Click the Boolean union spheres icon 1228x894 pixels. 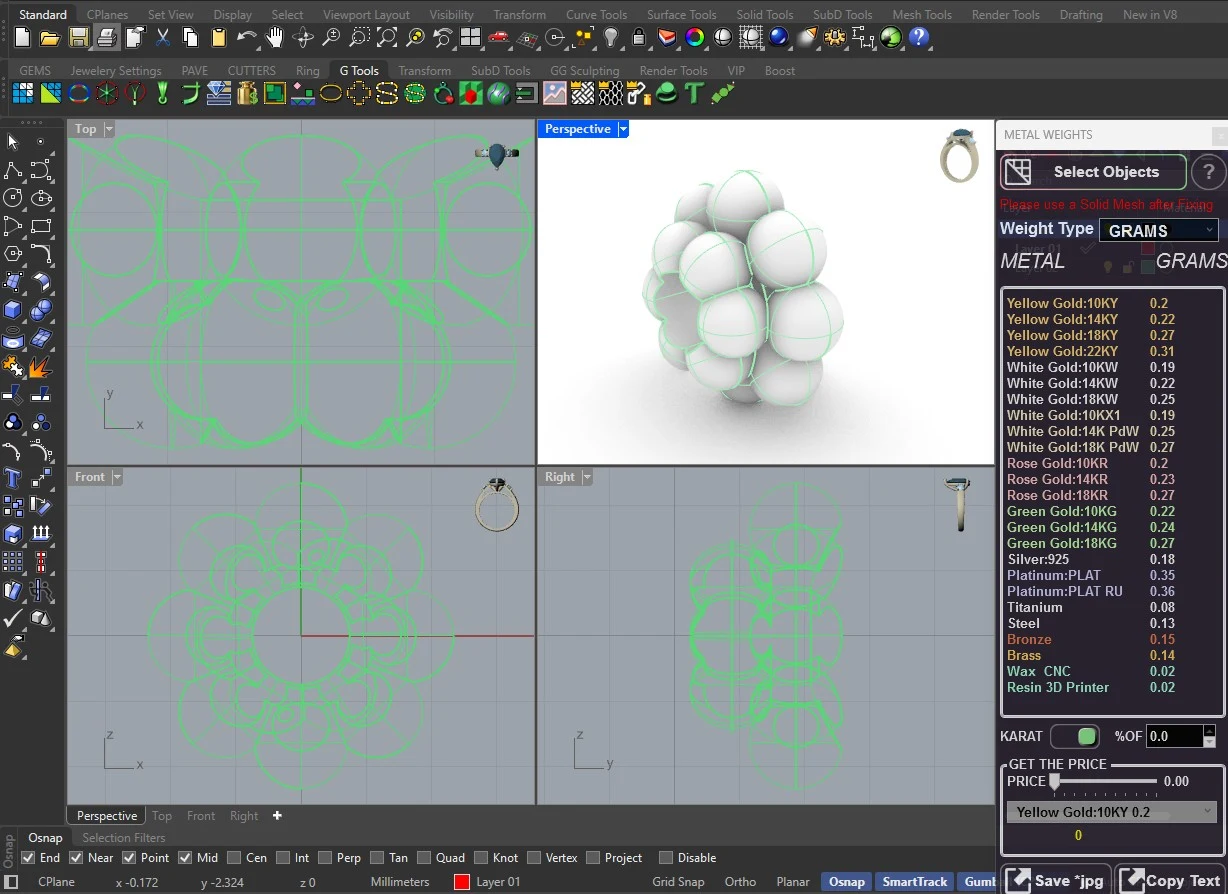[x=41, y=309]
